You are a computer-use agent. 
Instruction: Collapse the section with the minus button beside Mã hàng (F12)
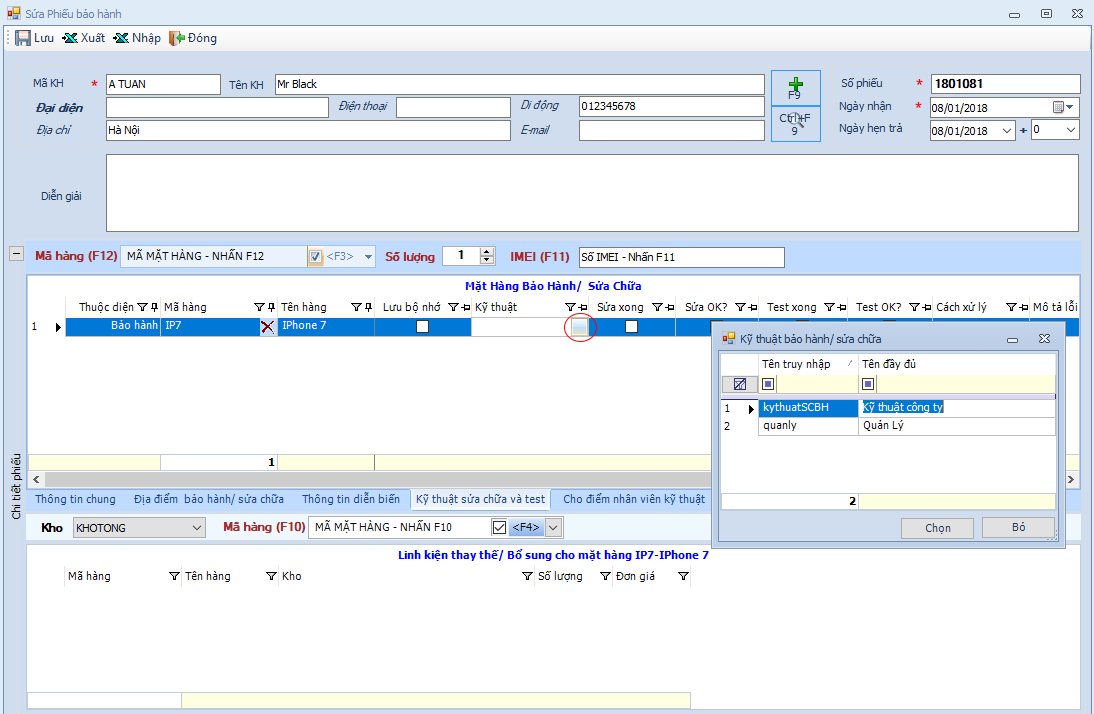click(x=16, y=254)
